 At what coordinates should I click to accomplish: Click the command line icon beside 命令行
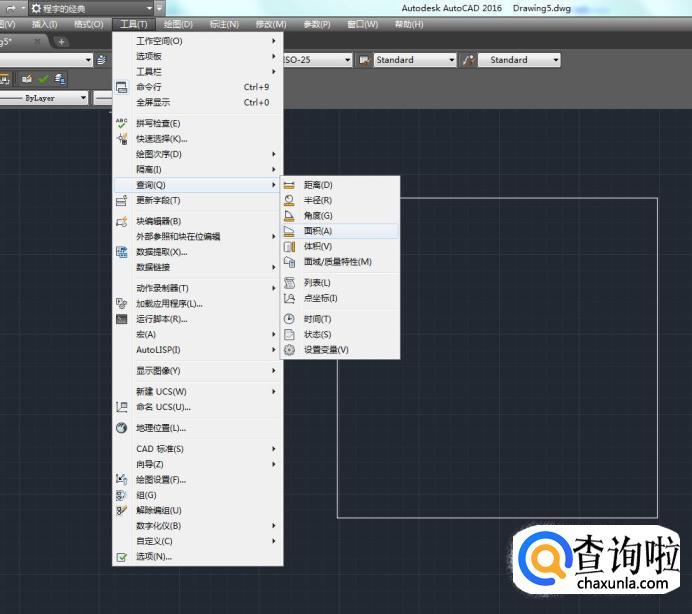[x=121, y=87]
